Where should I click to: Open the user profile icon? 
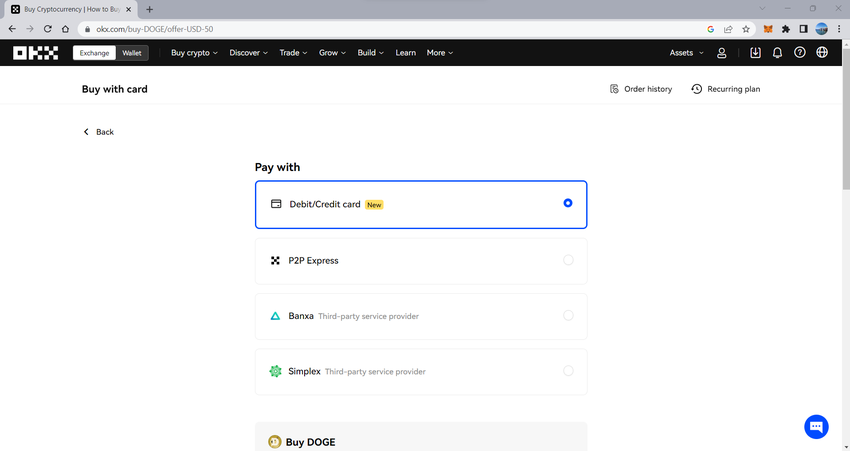[722, 53]
